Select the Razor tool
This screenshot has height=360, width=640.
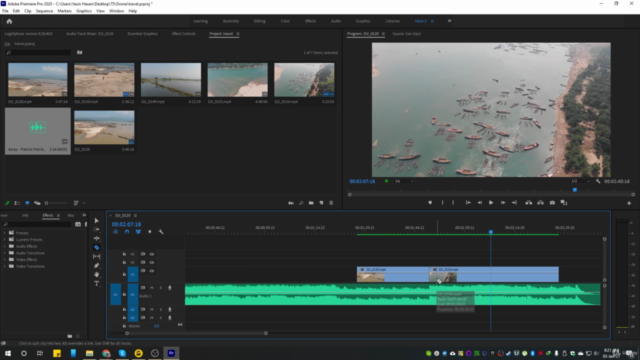click(97, 247)
